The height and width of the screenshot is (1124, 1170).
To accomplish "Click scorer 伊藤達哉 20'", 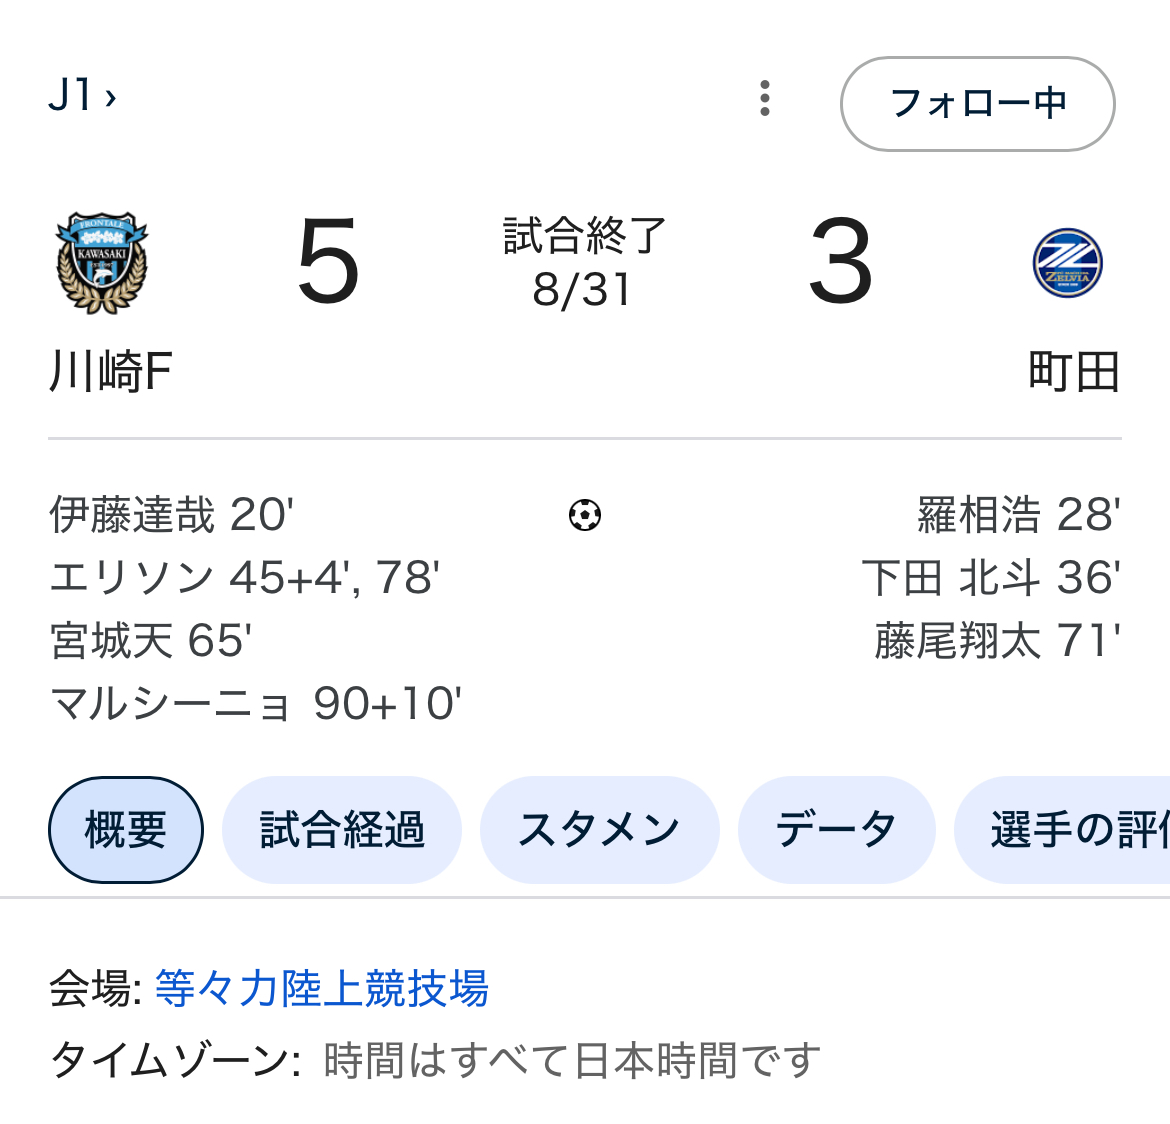I will [171, 516].
